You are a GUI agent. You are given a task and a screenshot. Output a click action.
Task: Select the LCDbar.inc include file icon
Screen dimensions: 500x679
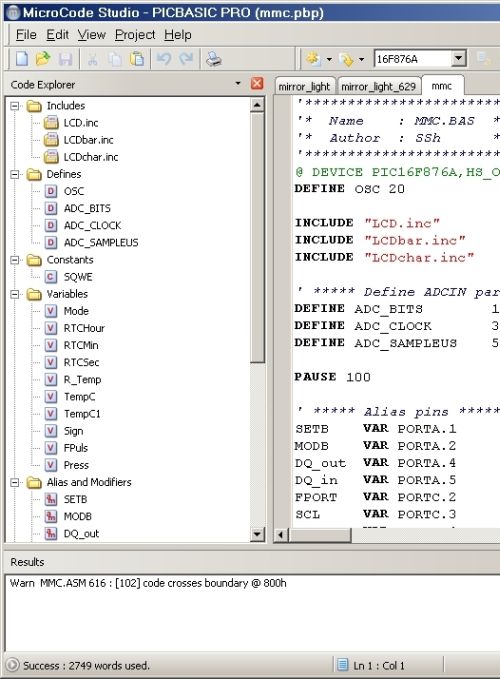(x=51, y=139)
